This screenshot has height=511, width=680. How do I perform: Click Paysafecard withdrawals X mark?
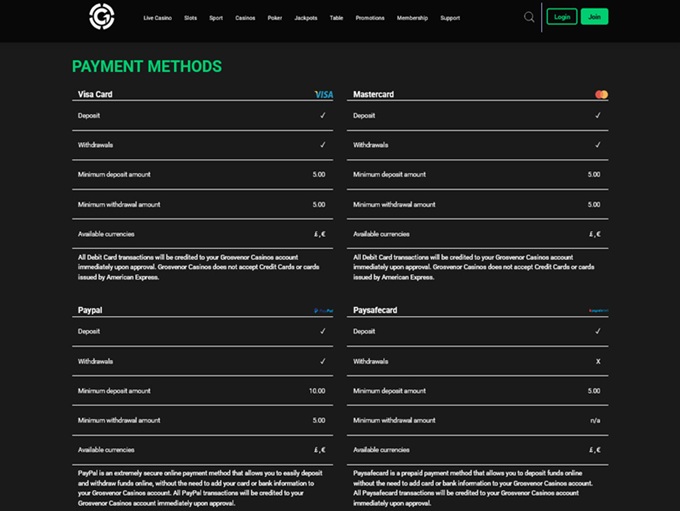point(598,361)
